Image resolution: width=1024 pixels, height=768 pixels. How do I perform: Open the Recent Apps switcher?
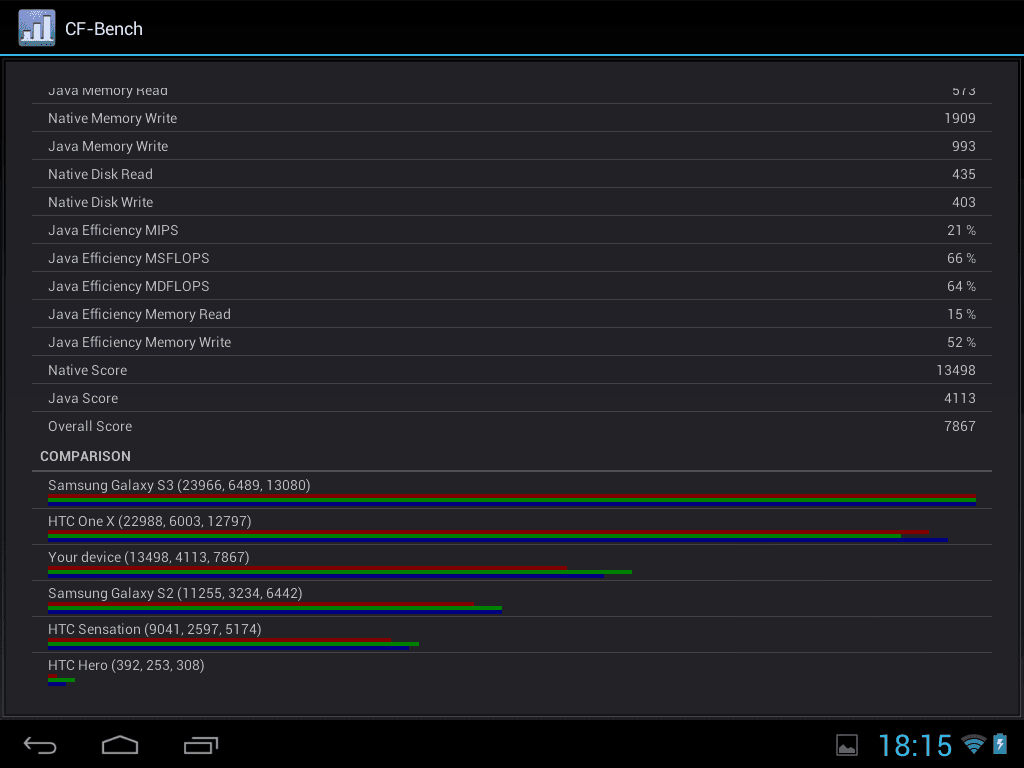click(x=200, y=745)
